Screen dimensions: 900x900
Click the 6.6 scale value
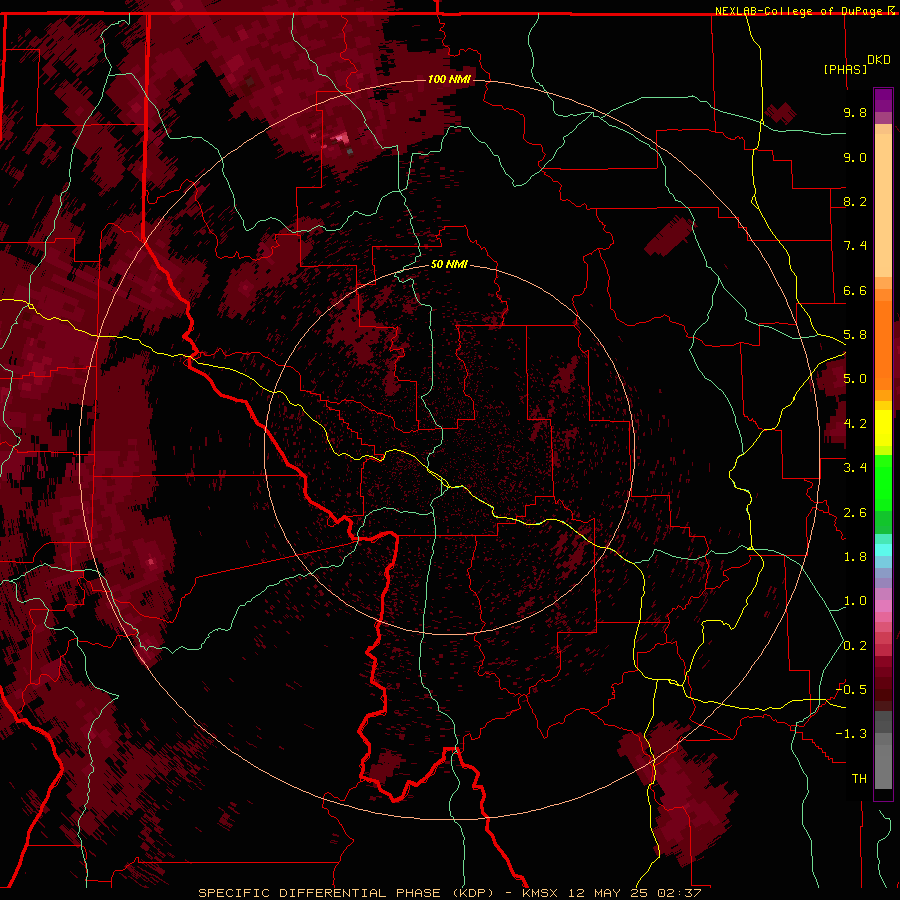(x=855, y=290)
